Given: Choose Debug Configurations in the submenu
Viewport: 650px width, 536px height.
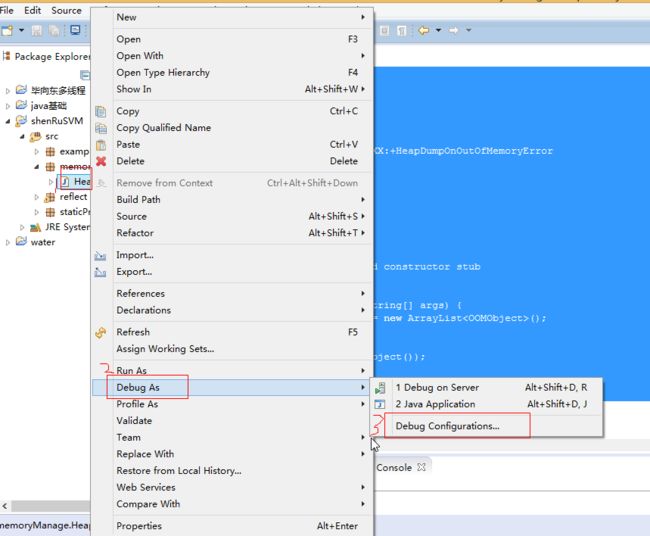Looking at the screenshot, I should tap(487, 426).
